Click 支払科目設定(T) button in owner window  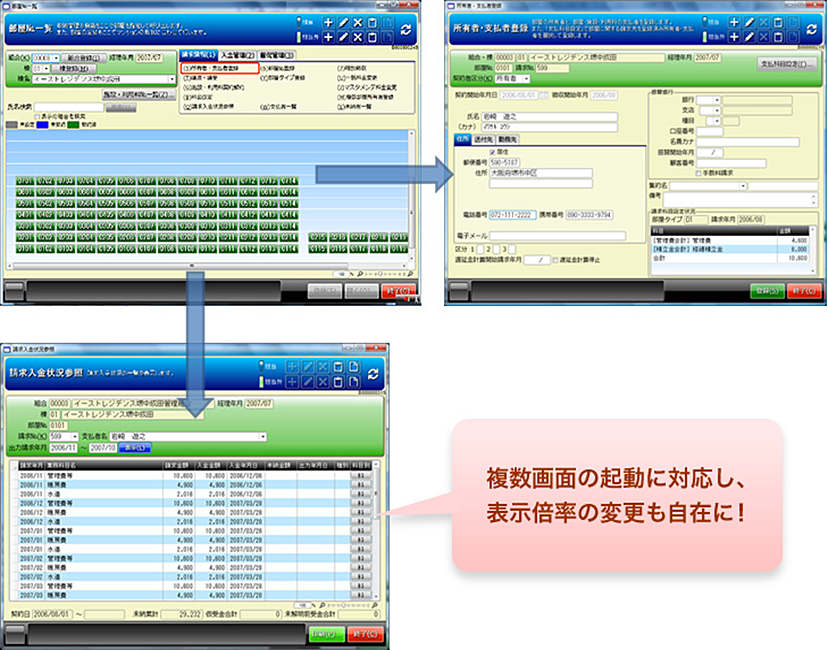coord(787,64)
